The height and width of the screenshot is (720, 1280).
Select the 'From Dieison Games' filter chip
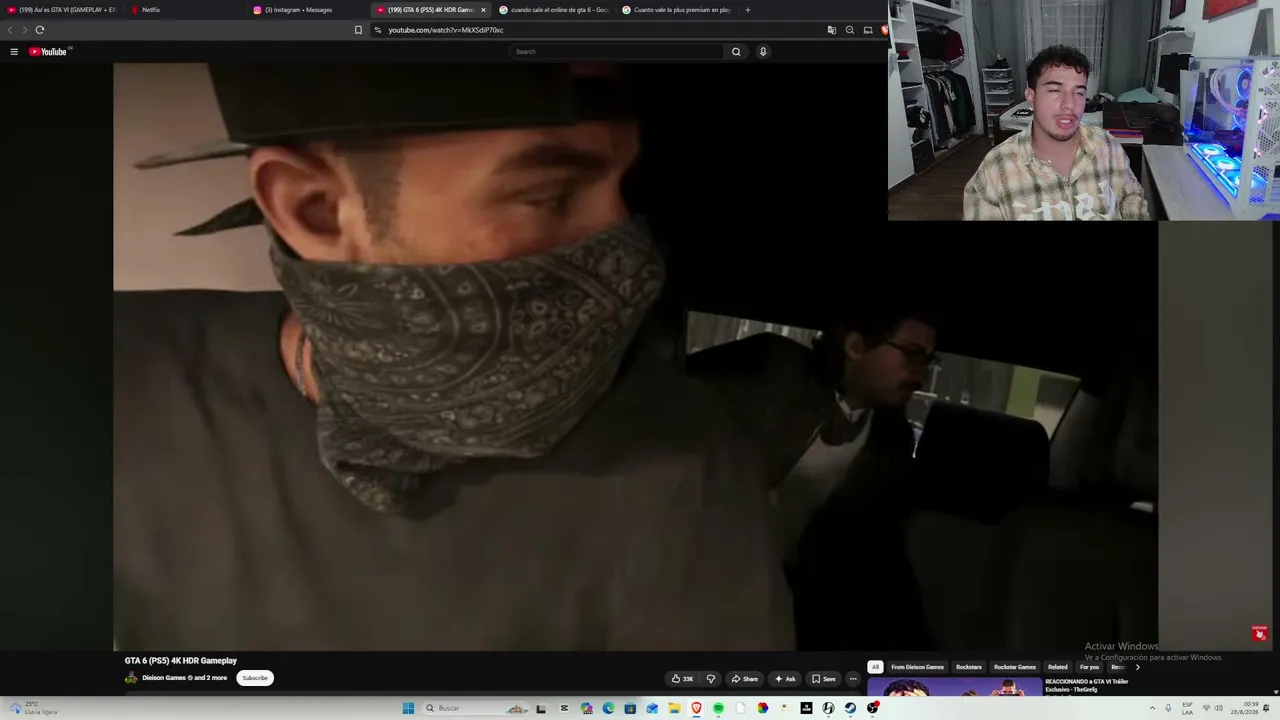(x=917, y=667)
